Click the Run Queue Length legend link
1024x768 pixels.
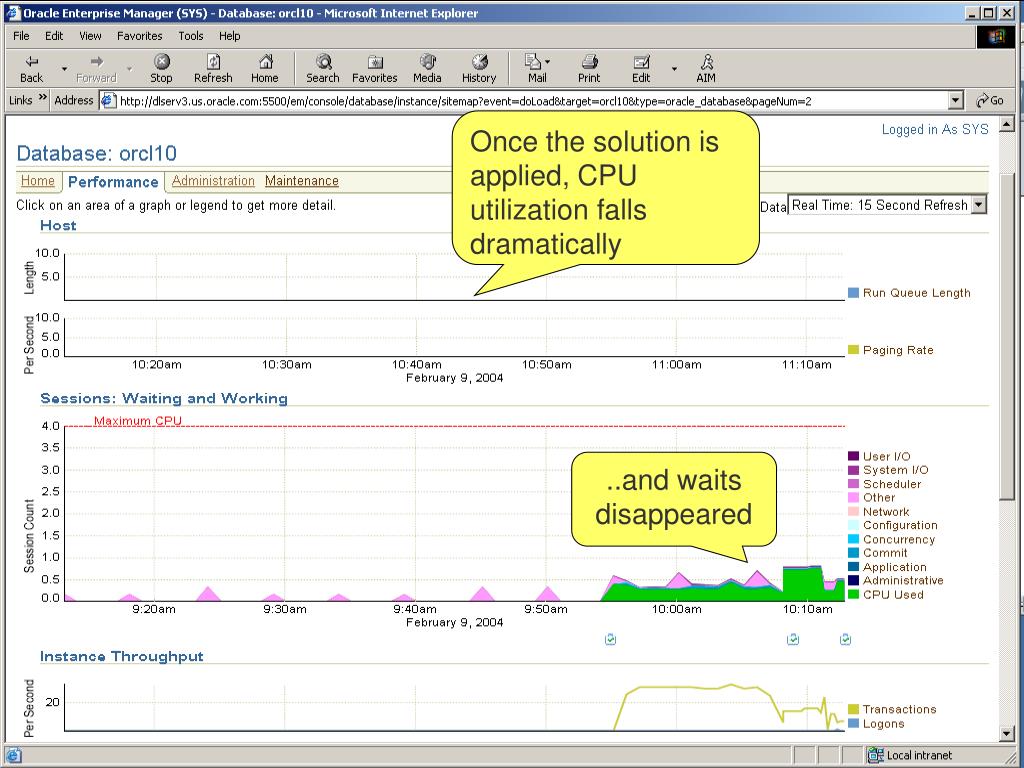916,293
